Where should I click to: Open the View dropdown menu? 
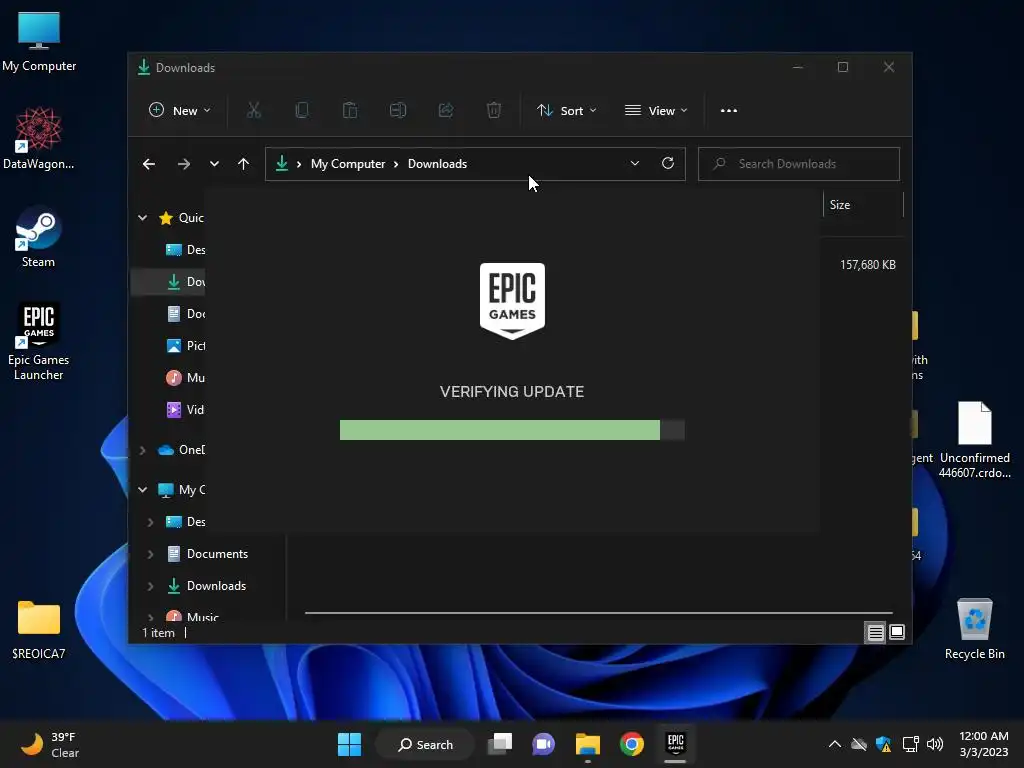656,110
